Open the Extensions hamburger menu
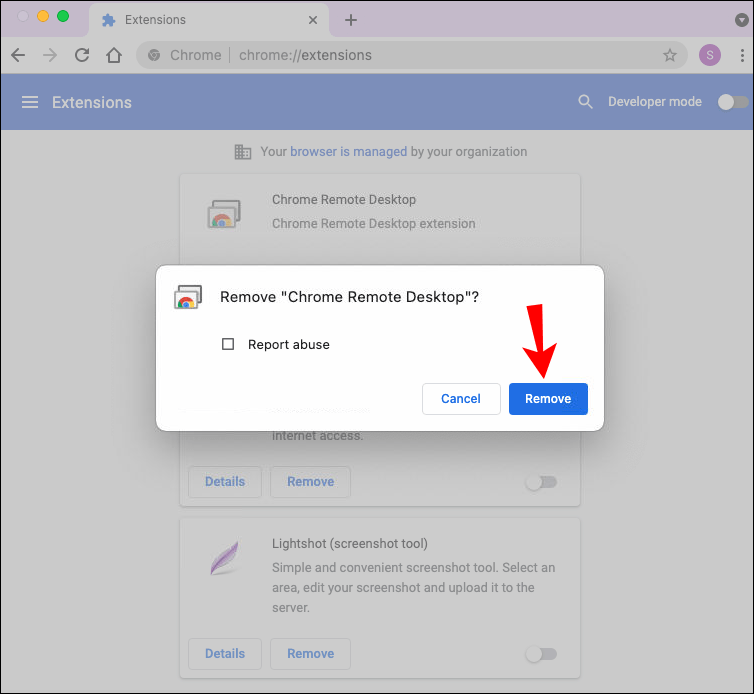 pos(30,102)
